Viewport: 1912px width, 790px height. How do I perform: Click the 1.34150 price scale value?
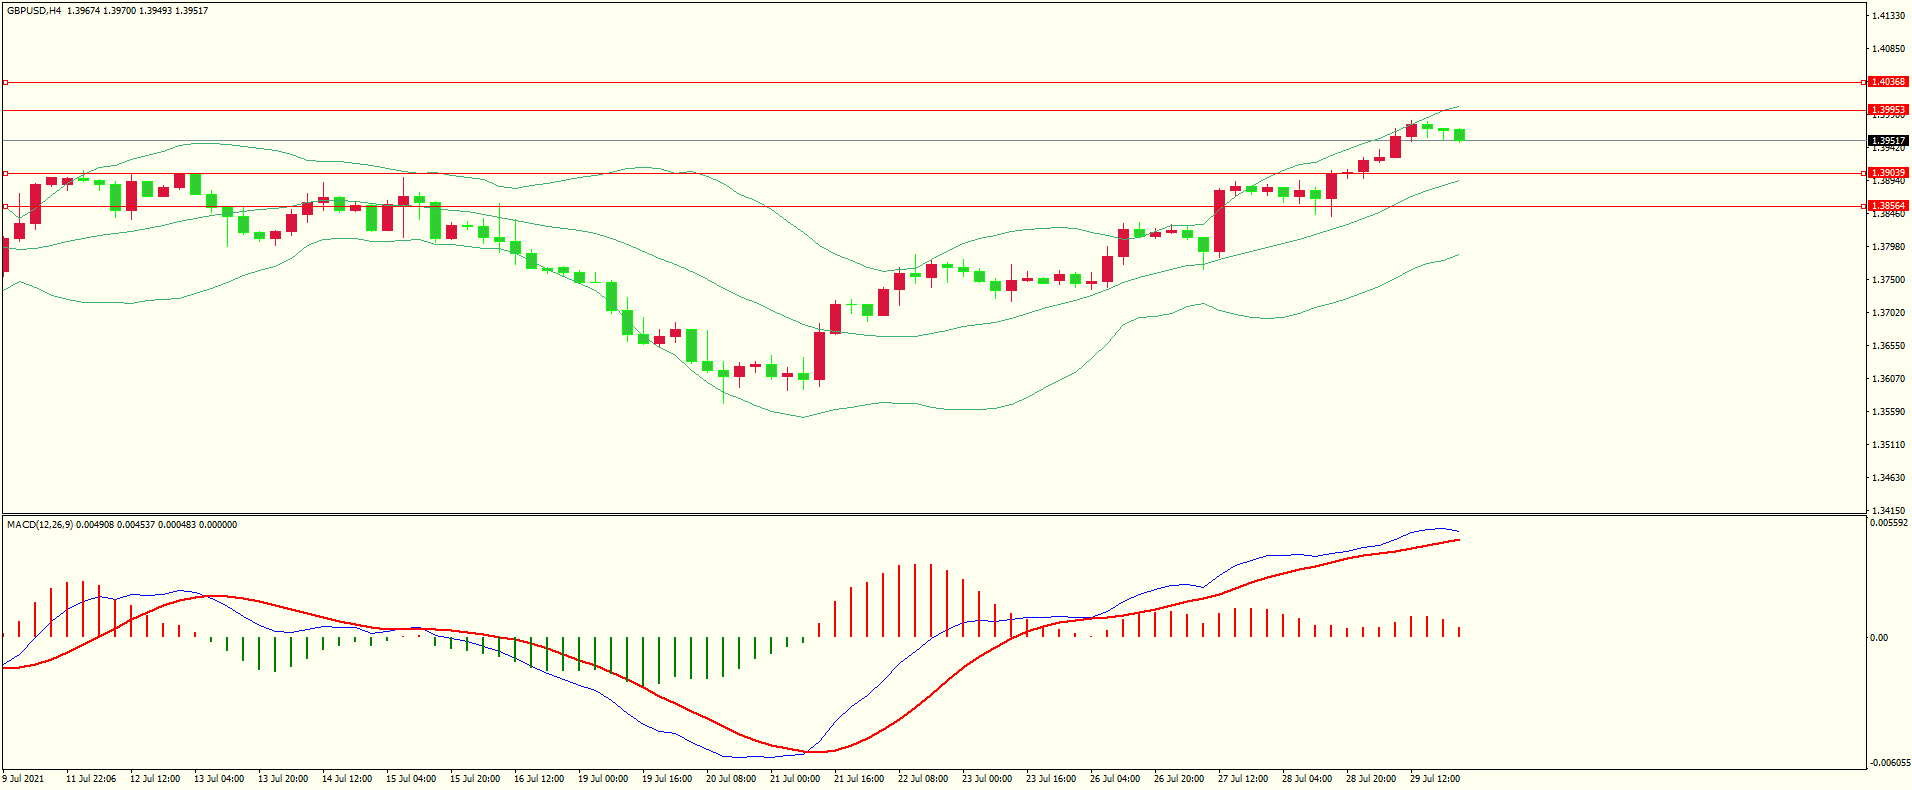(1888, 510)
